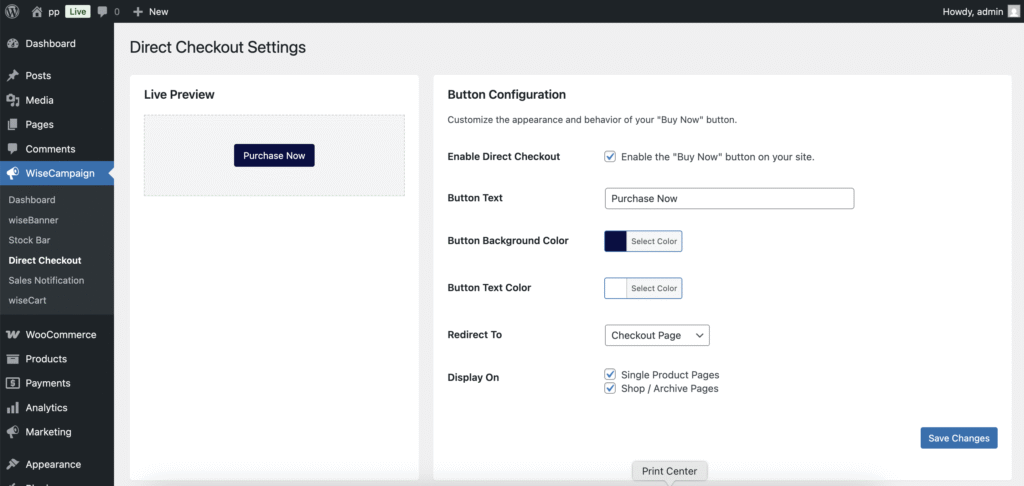Click the plus icon beside New
Viewport: 1024px width, 486px height.
(137, 12)
